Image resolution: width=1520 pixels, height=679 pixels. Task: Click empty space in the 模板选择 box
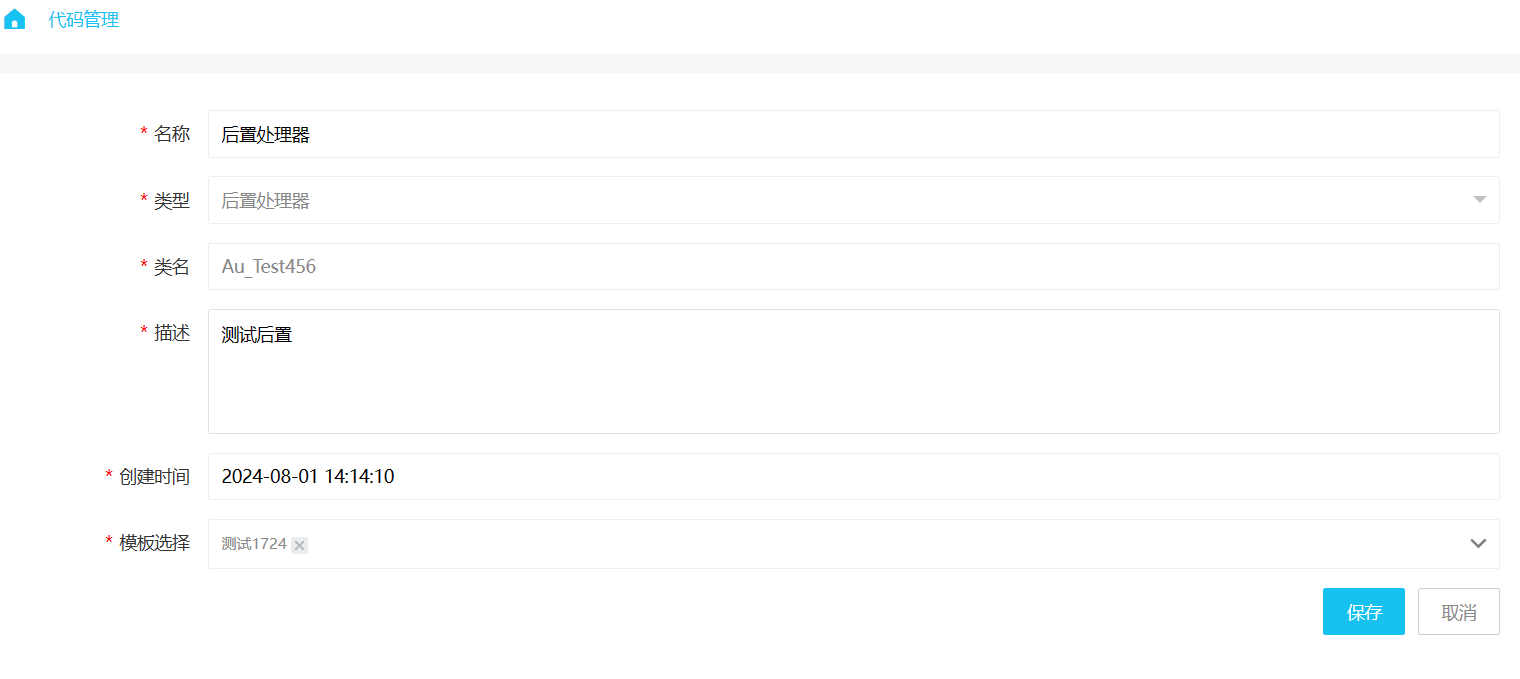point(852,544)
